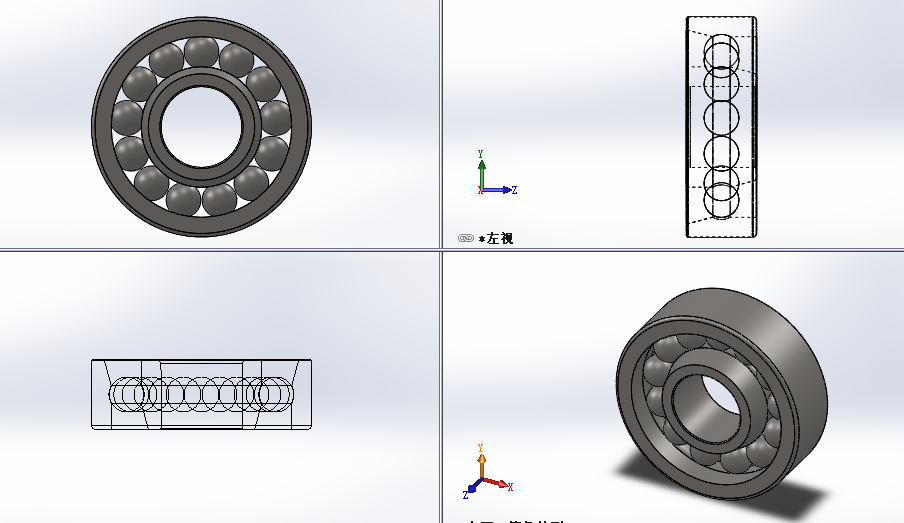Click the *左视 view name label
This screenshot has height=523, width=904.
tap(496, 238)
